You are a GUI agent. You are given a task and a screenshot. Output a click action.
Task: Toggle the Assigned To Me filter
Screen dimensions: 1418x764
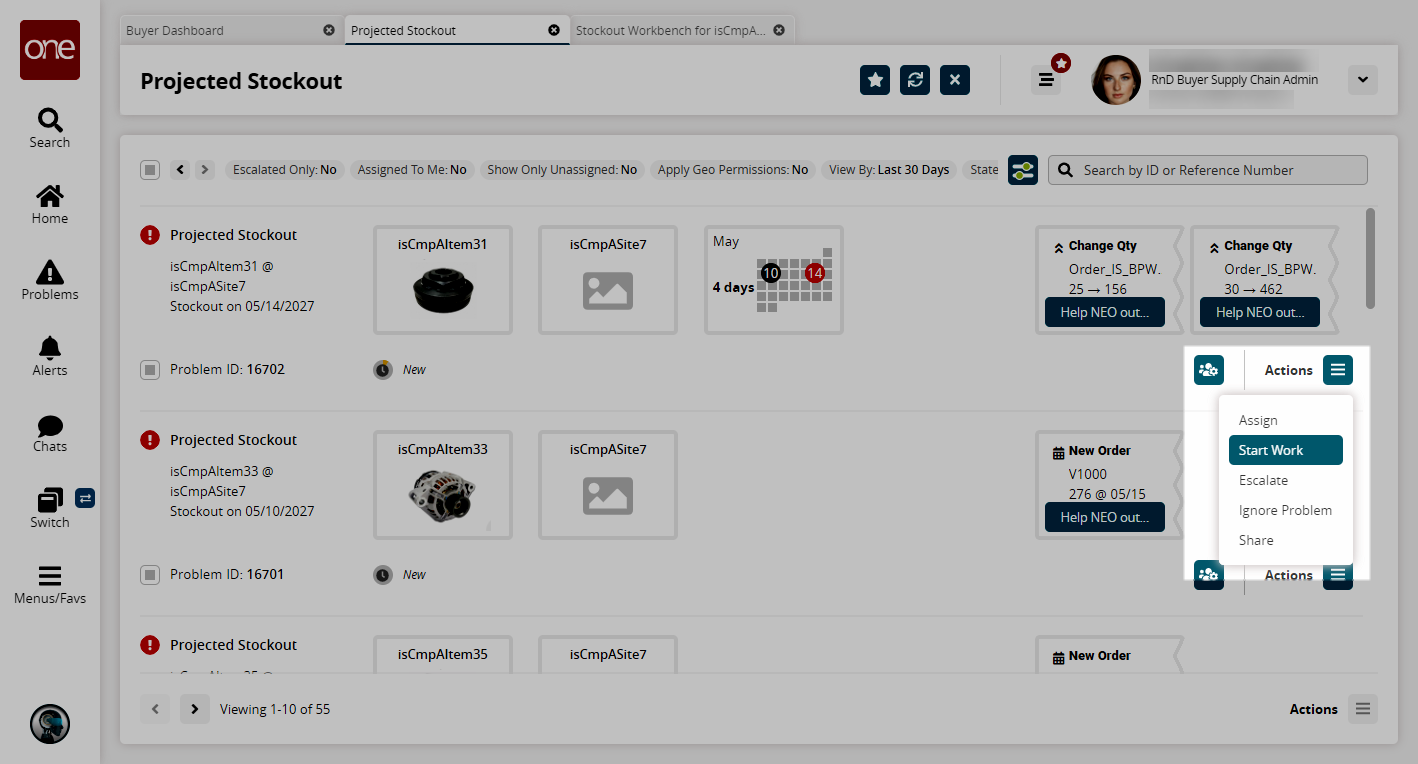[x=412, y=170]
